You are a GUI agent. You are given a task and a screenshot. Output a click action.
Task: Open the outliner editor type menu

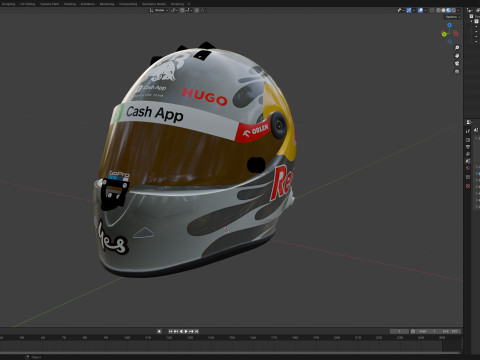(470, 10)
